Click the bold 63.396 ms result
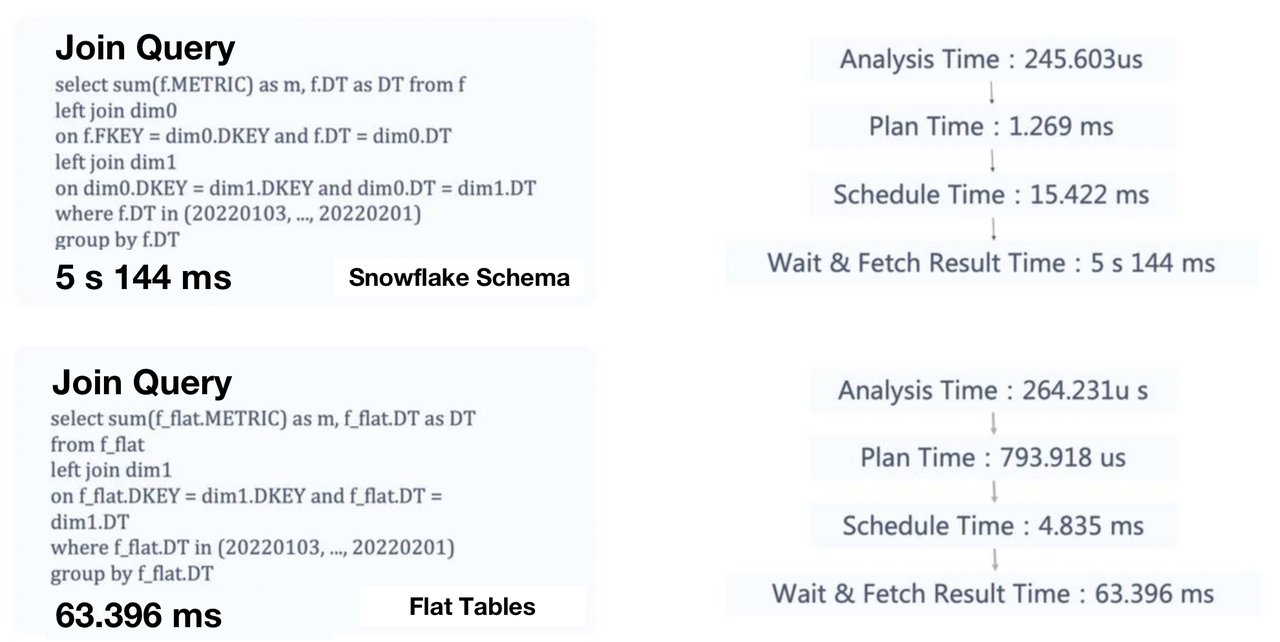The image size is (1280, 642). point(138,614)
